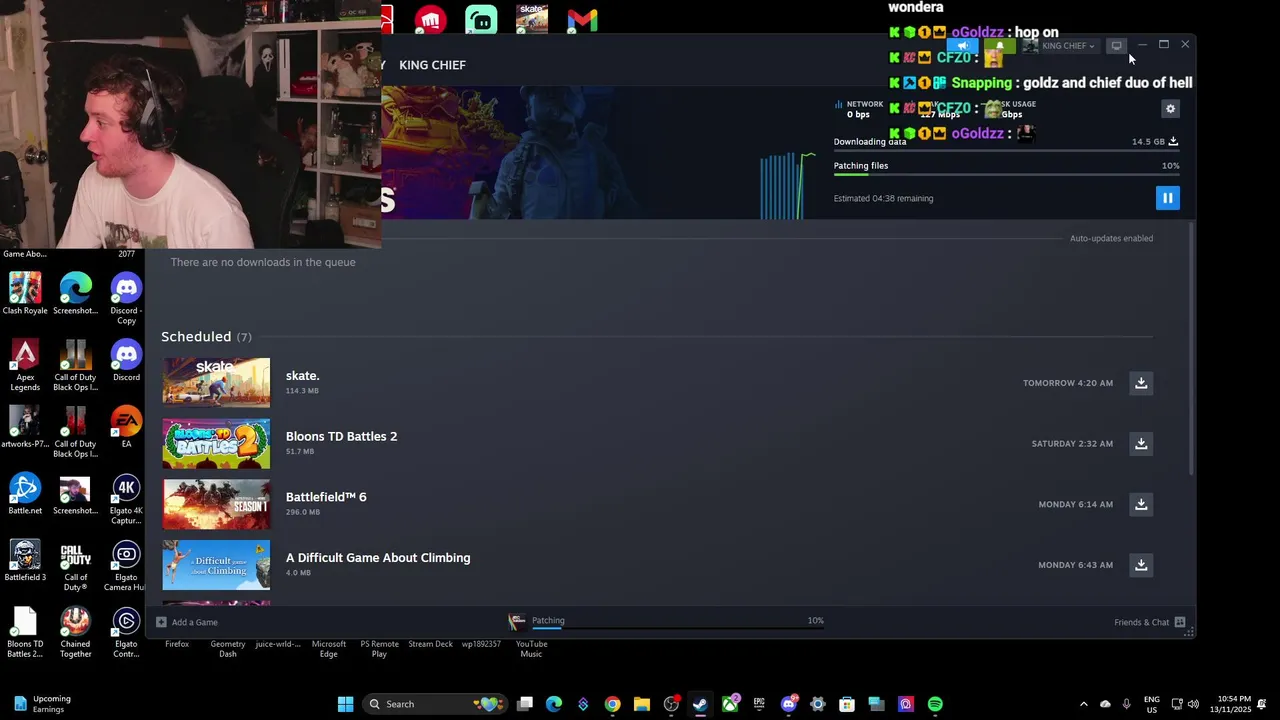The image size is (1280, 720).
Task: Click the Add a Game plus icon
Action: pos(161,622)
